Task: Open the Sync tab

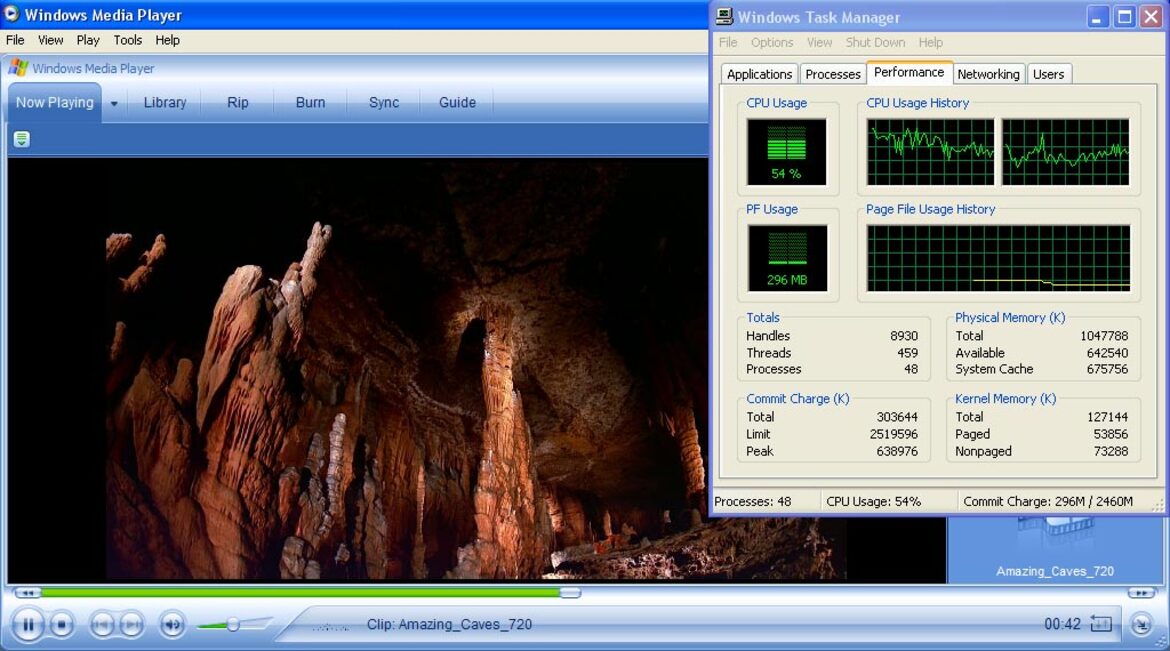Action: 384,102
